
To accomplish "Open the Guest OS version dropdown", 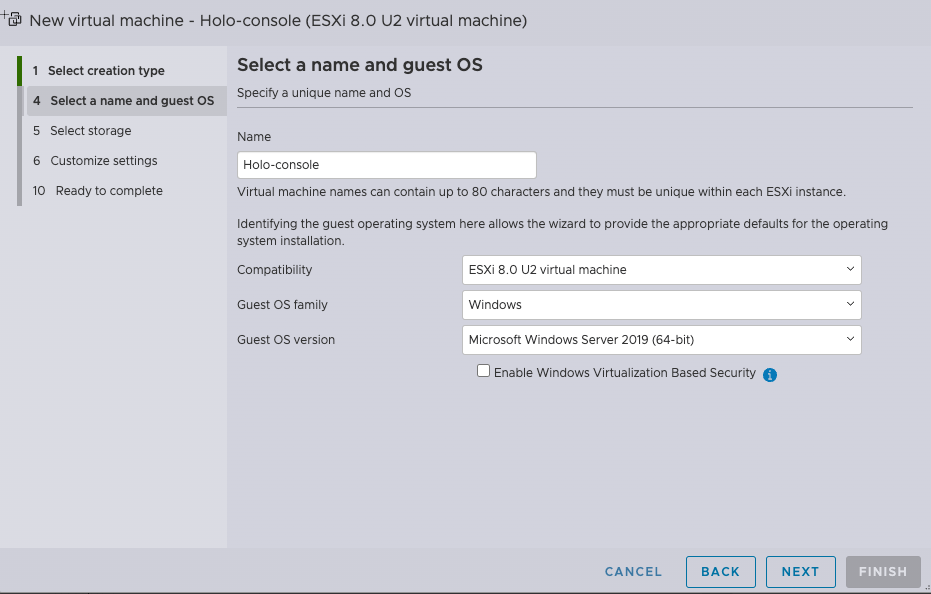I will click(661, 340).
